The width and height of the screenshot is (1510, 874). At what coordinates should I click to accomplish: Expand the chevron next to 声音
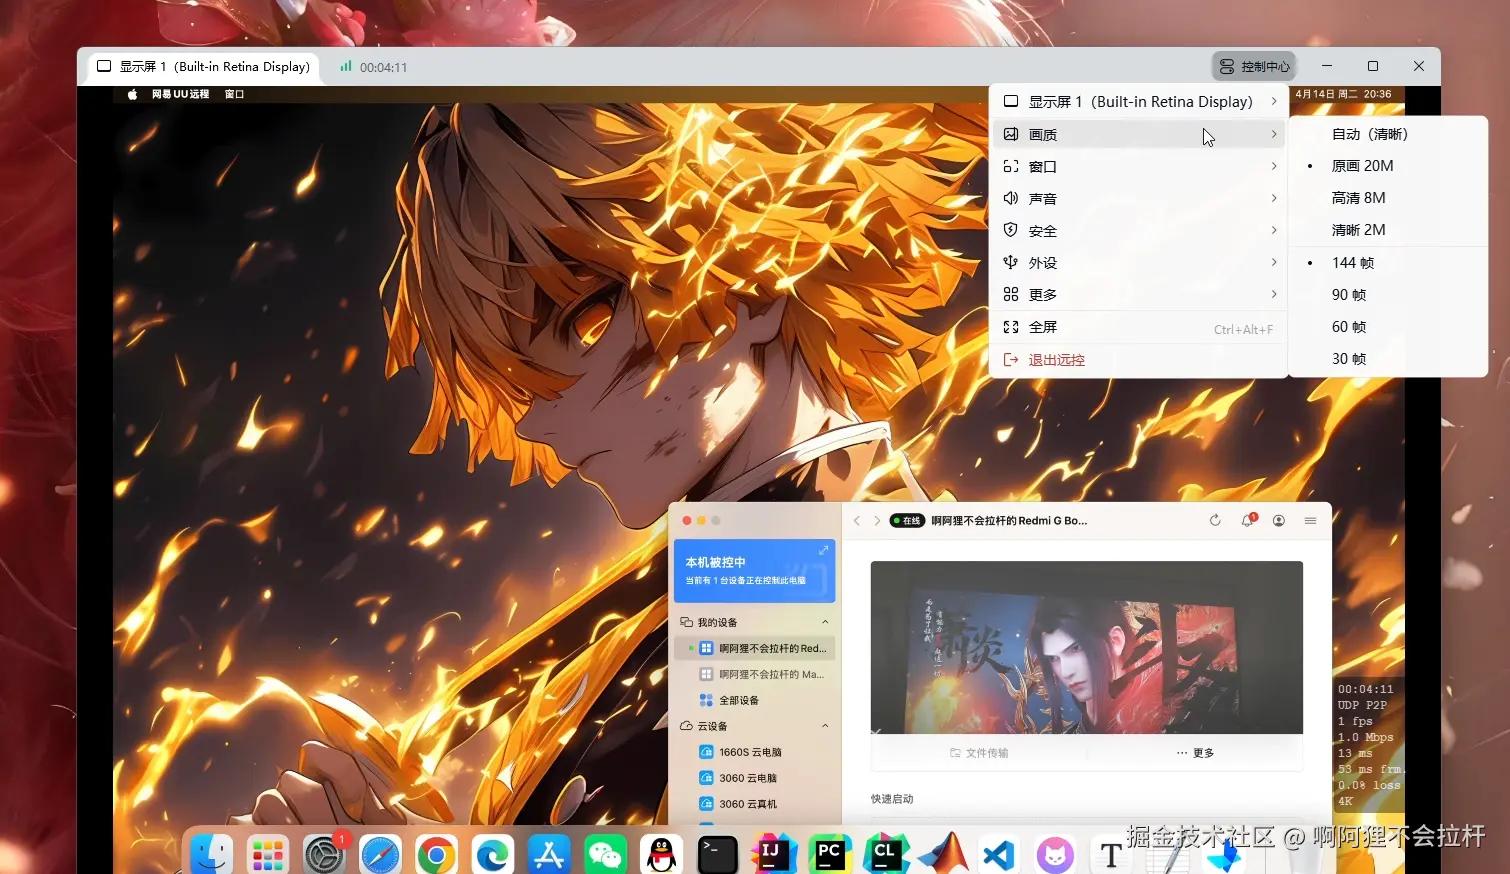tap(1273, 198)
